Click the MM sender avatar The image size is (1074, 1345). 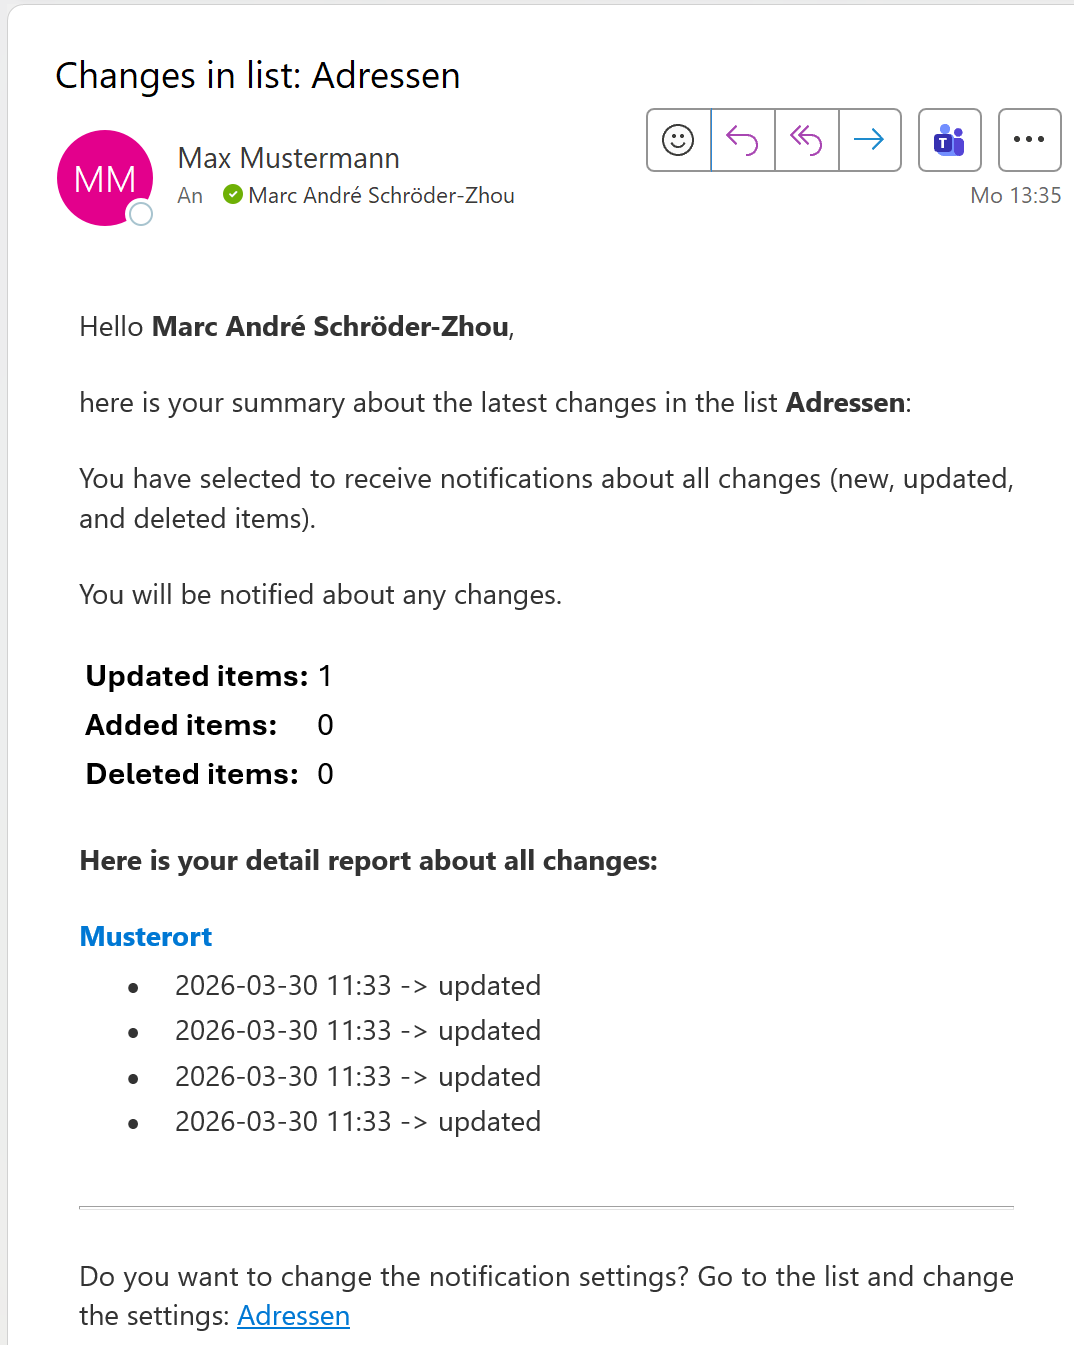pos(104,177)
